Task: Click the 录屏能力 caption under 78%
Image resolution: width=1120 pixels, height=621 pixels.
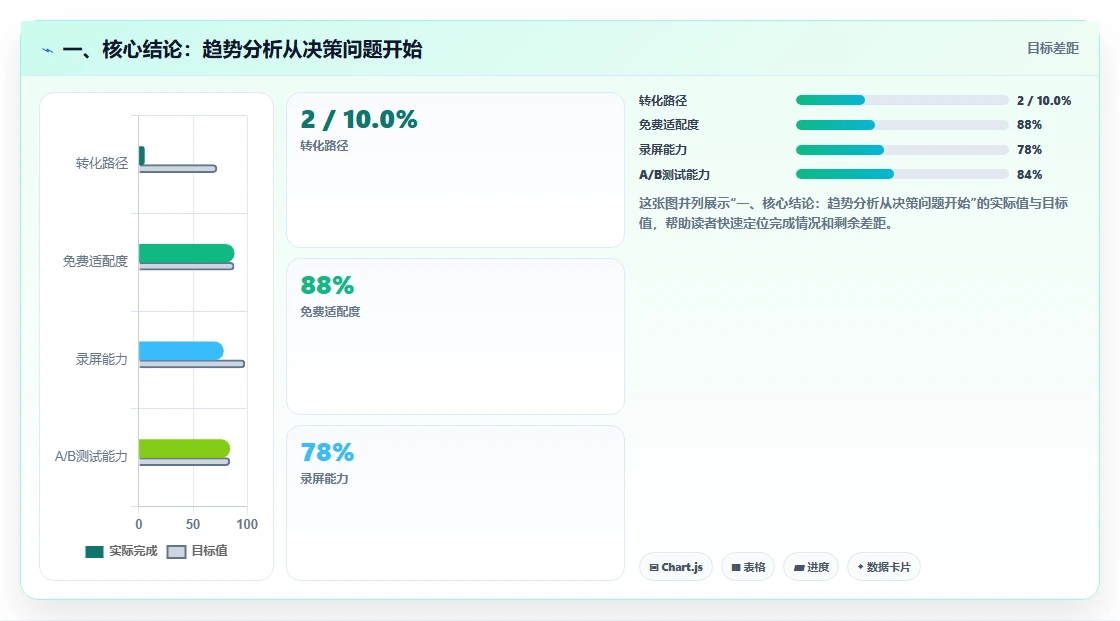Action: [x=324, y=479]
